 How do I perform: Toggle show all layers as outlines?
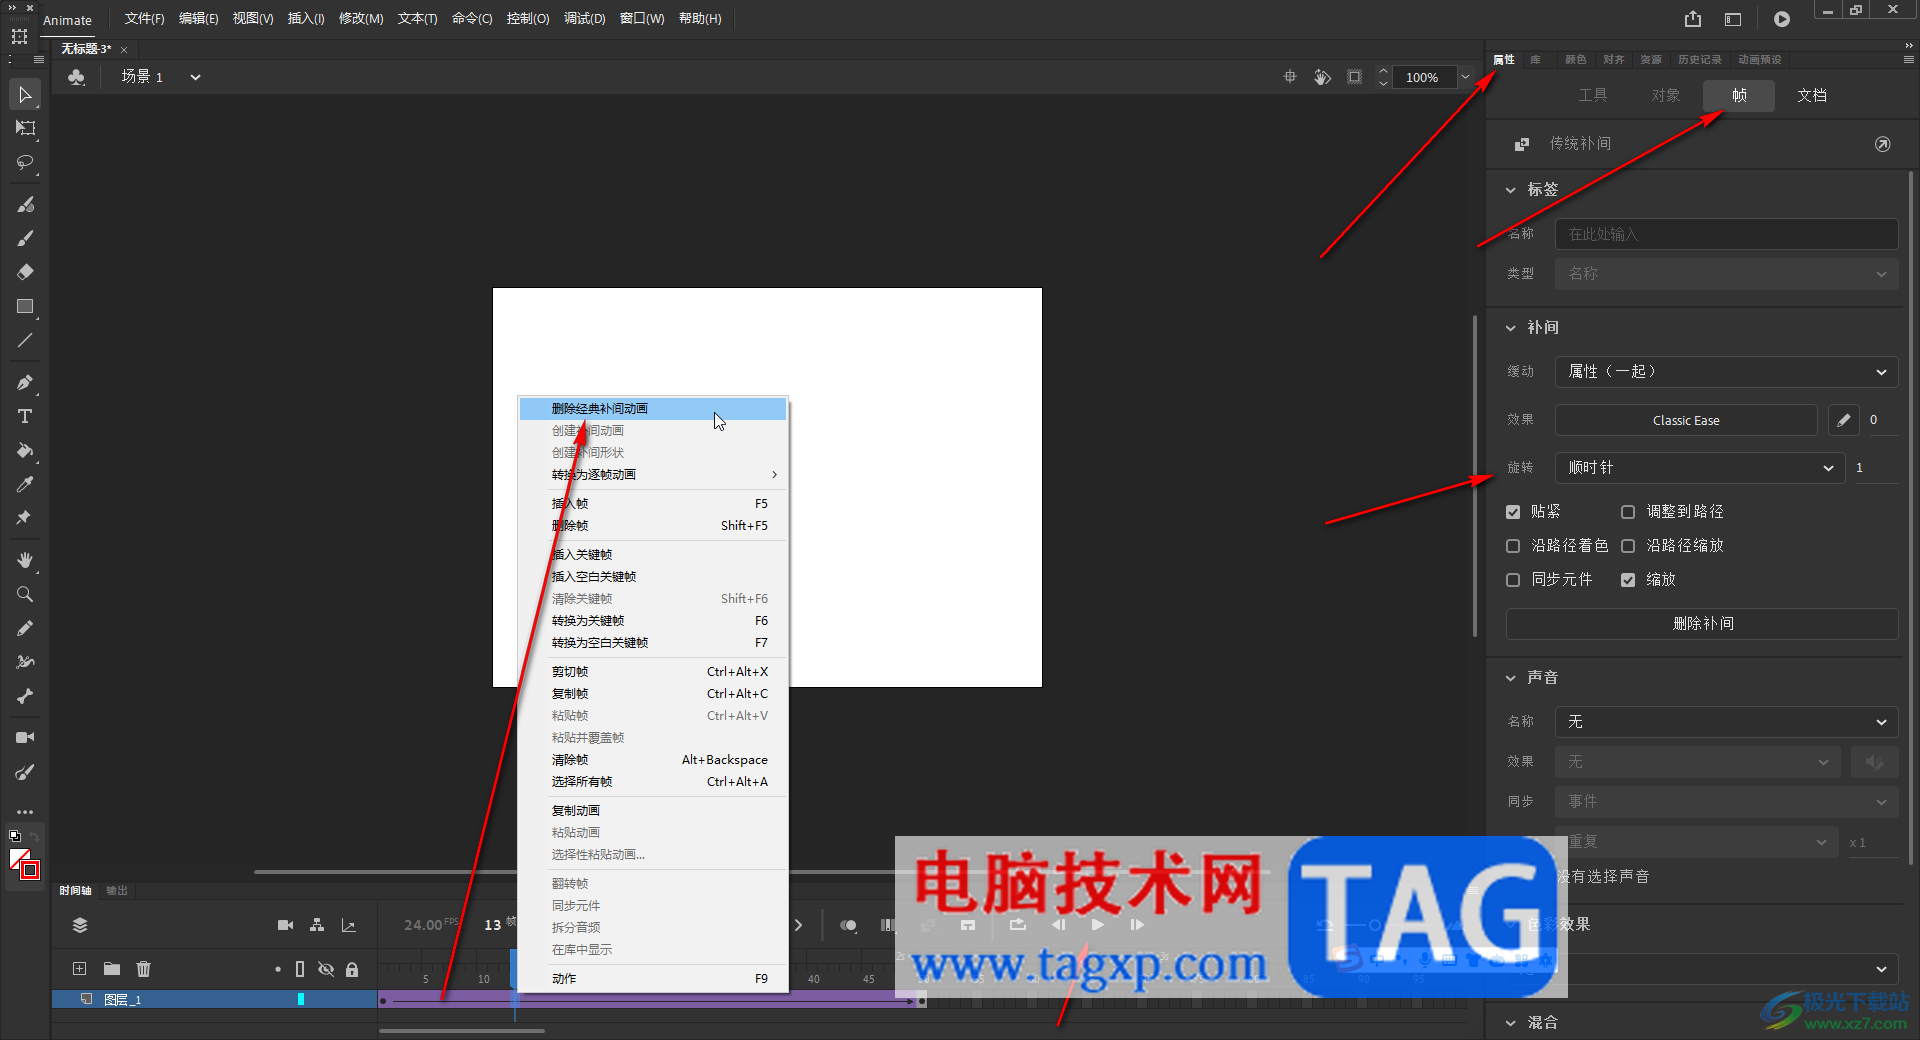[300, 969]
